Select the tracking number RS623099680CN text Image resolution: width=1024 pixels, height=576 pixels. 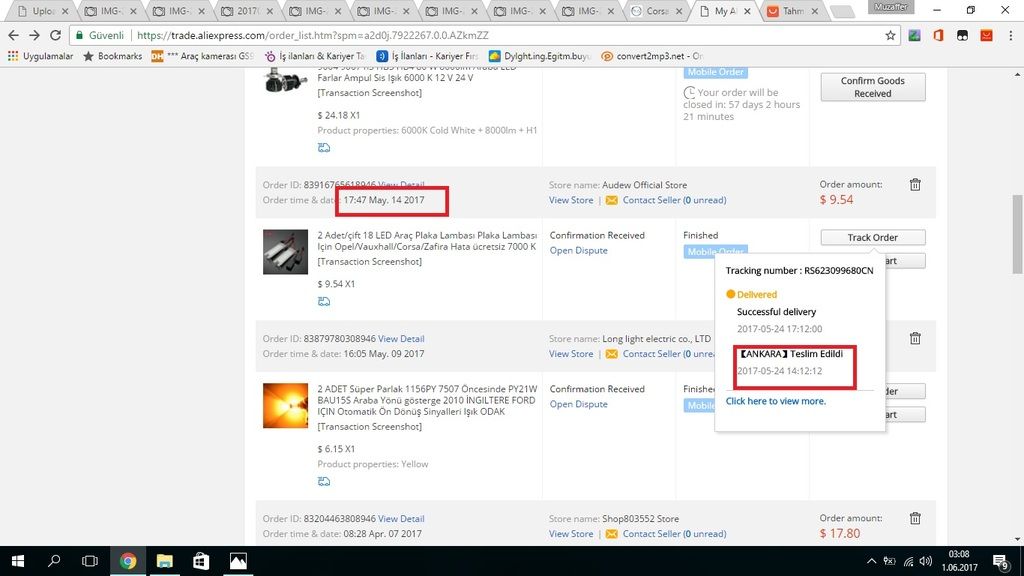pos(839,270)
